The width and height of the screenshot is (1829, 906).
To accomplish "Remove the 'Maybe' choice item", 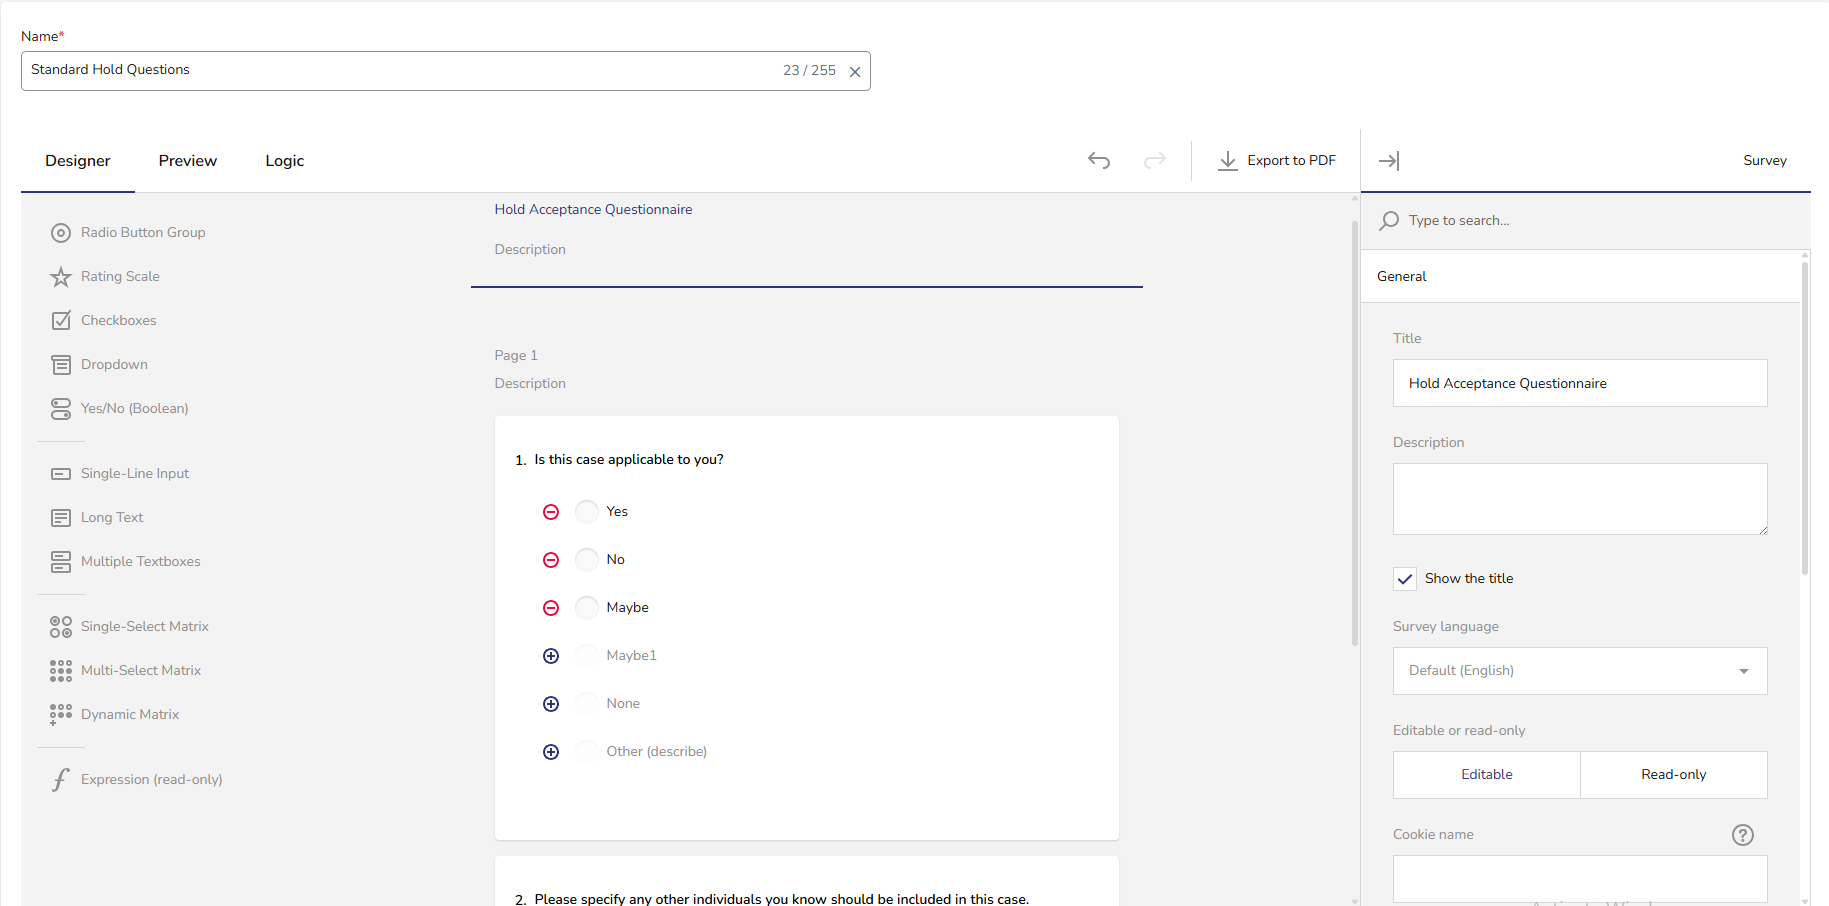I will (x=551, y=608).
